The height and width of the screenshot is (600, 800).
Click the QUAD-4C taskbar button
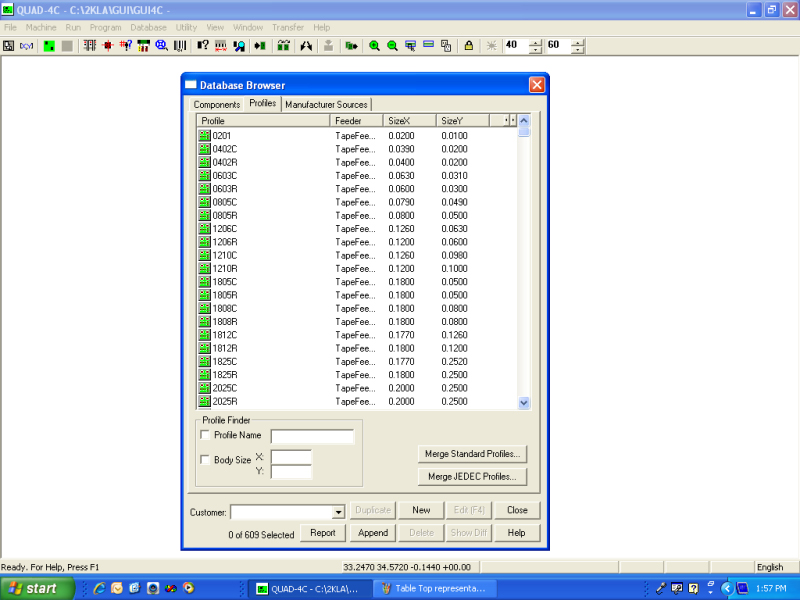tap(309, 589)
